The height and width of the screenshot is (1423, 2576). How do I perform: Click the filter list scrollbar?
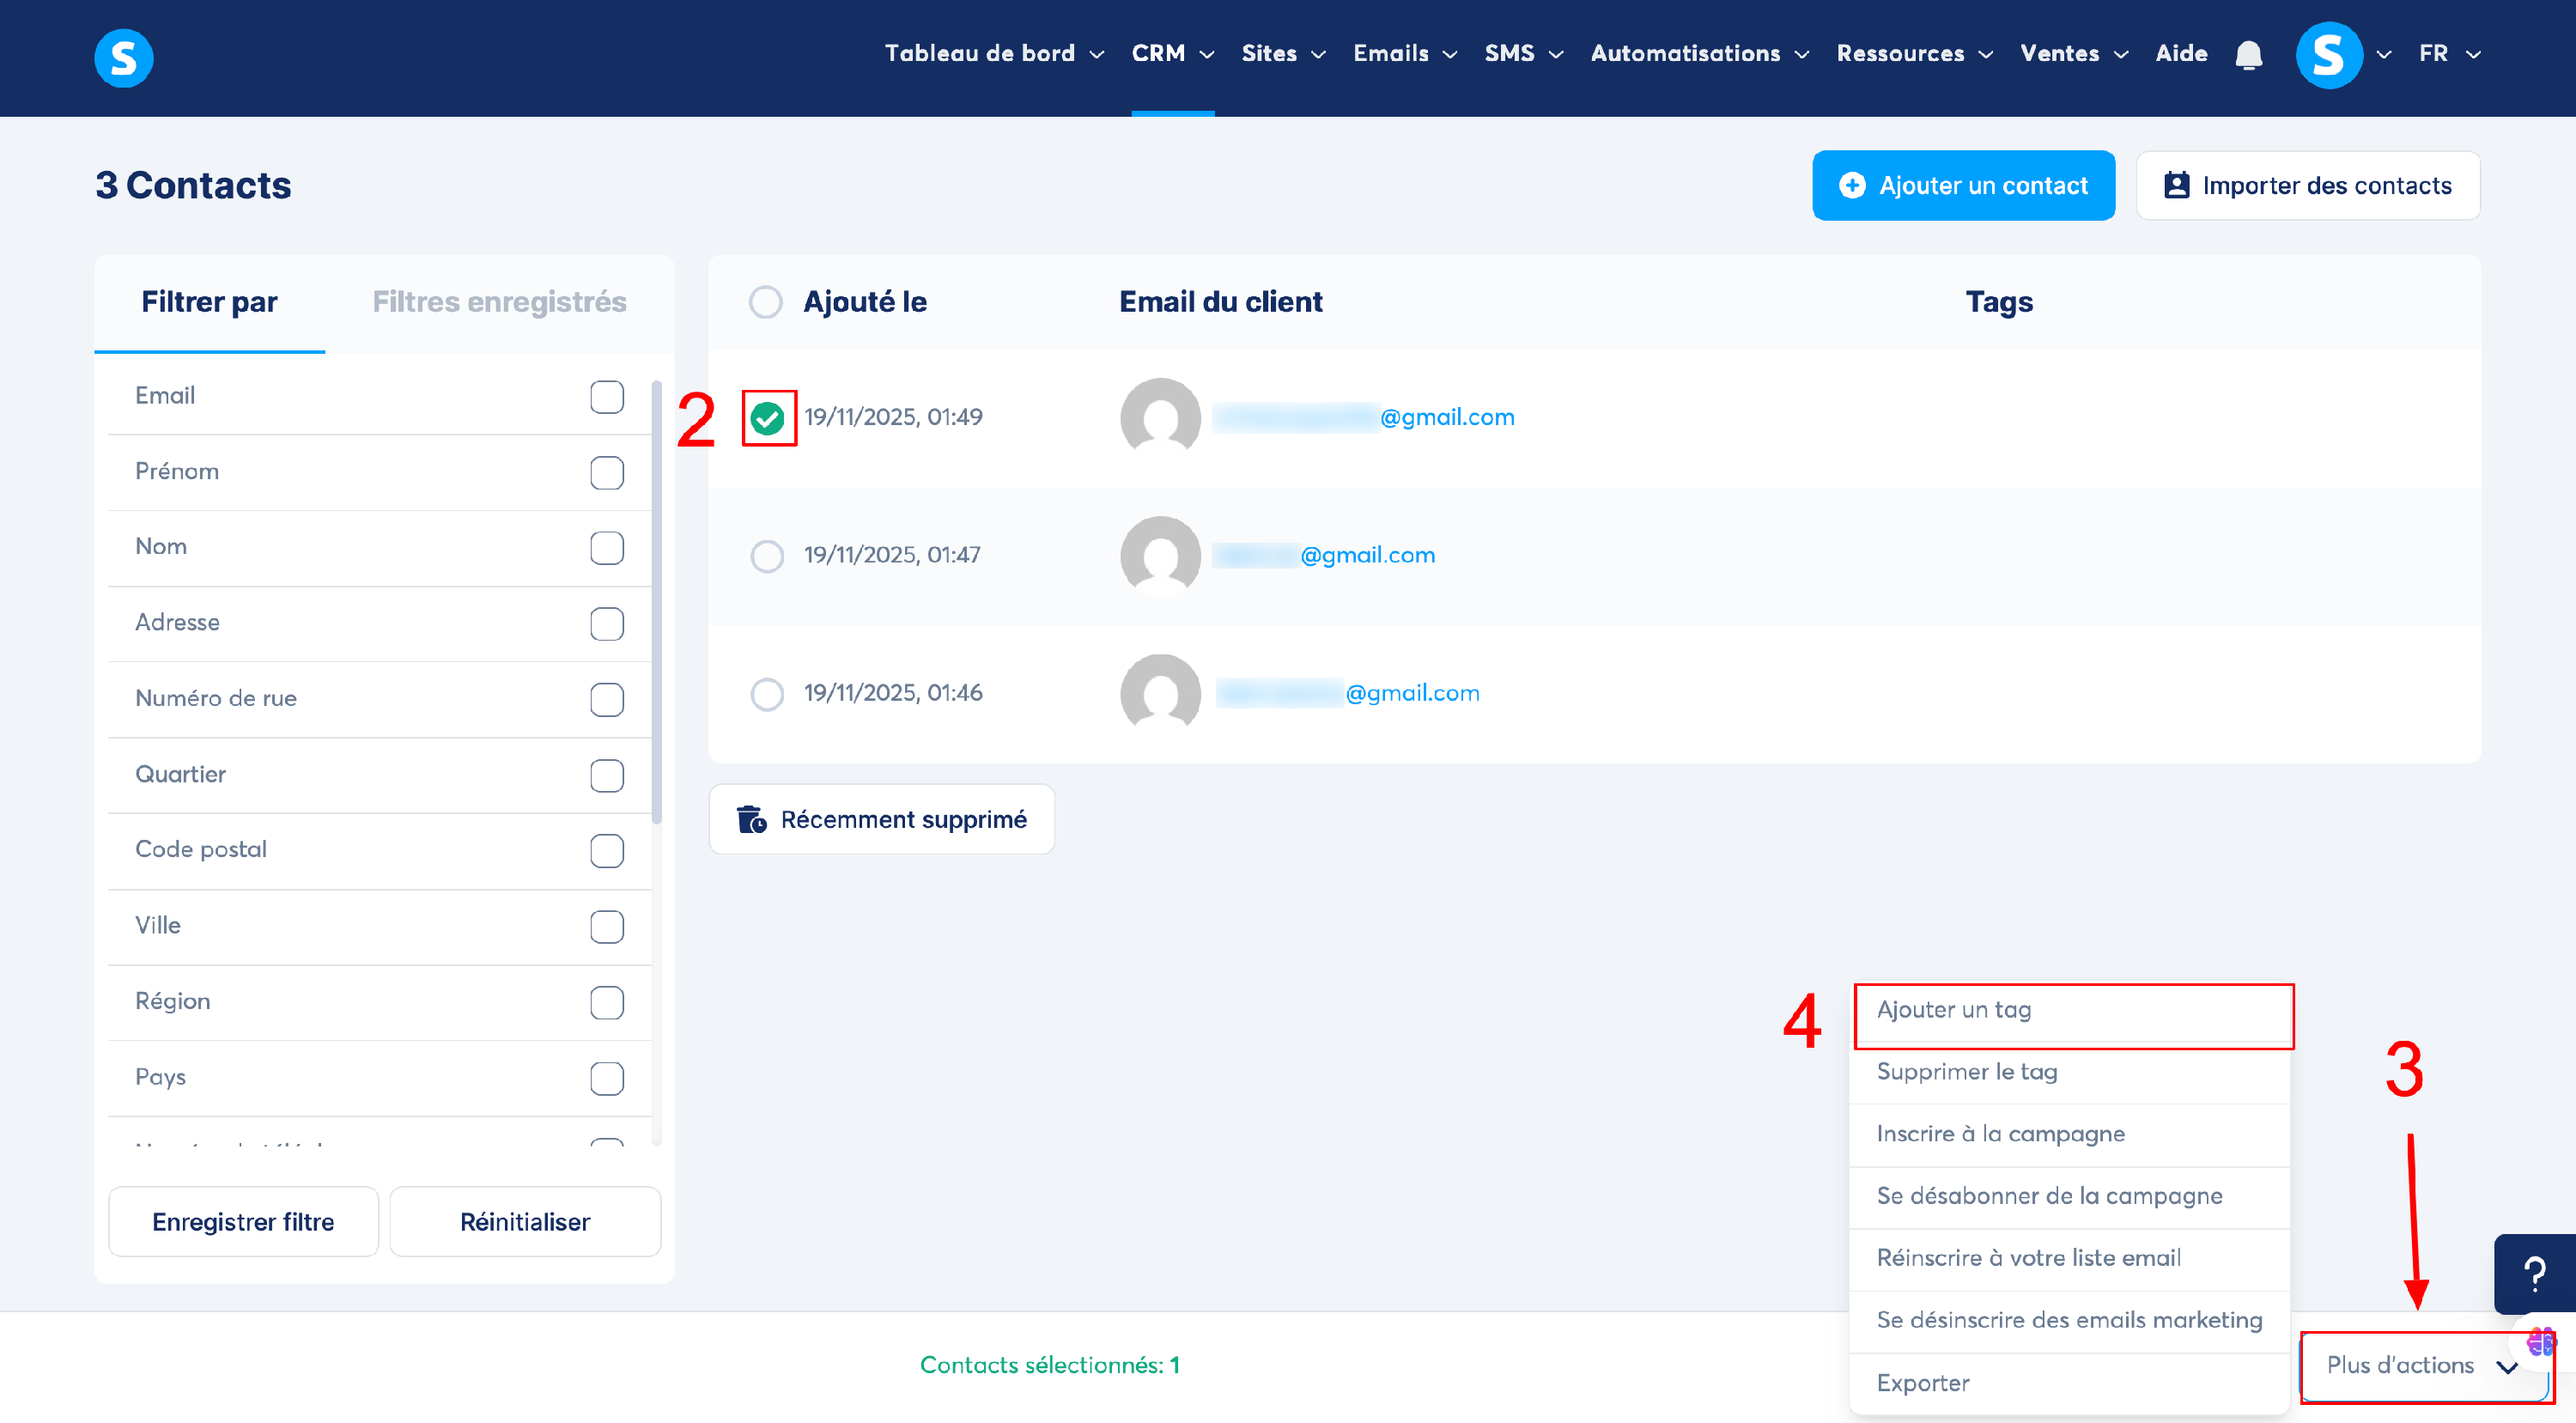[x=656, y=600]
